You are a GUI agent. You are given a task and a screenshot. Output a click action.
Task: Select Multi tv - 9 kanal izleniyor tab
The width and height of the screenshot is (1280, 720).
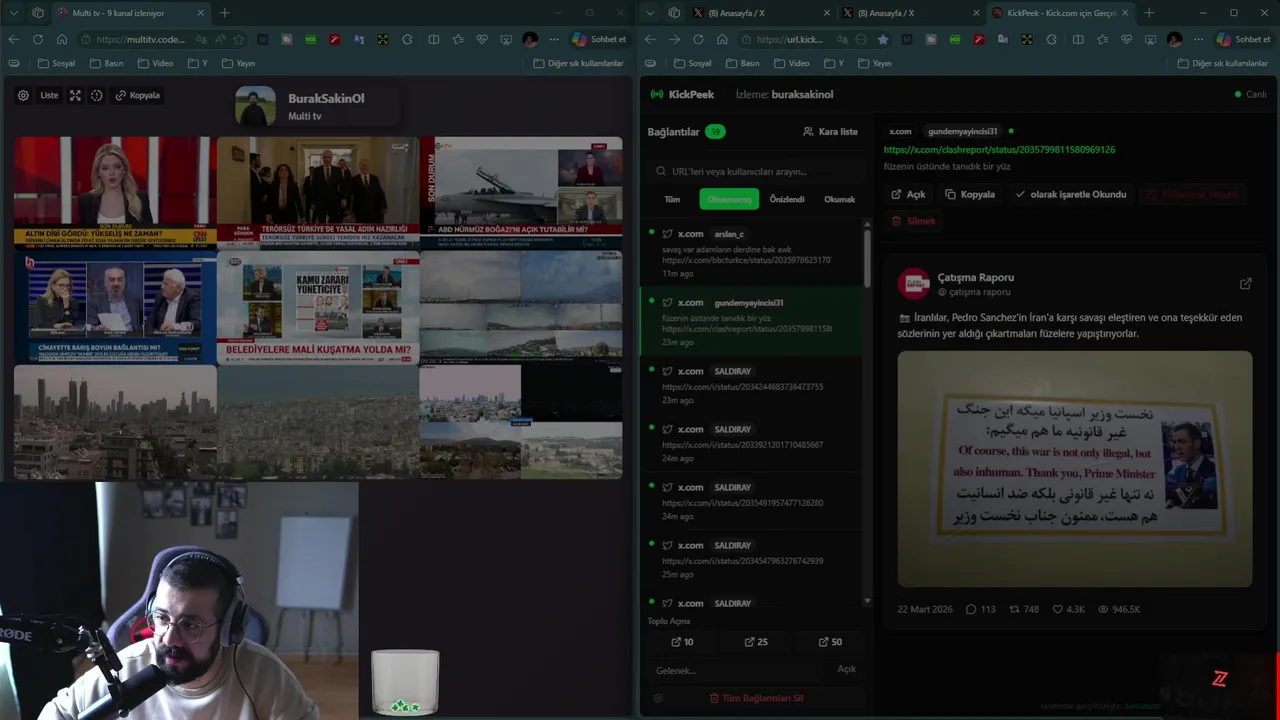(x=130, y=13)
